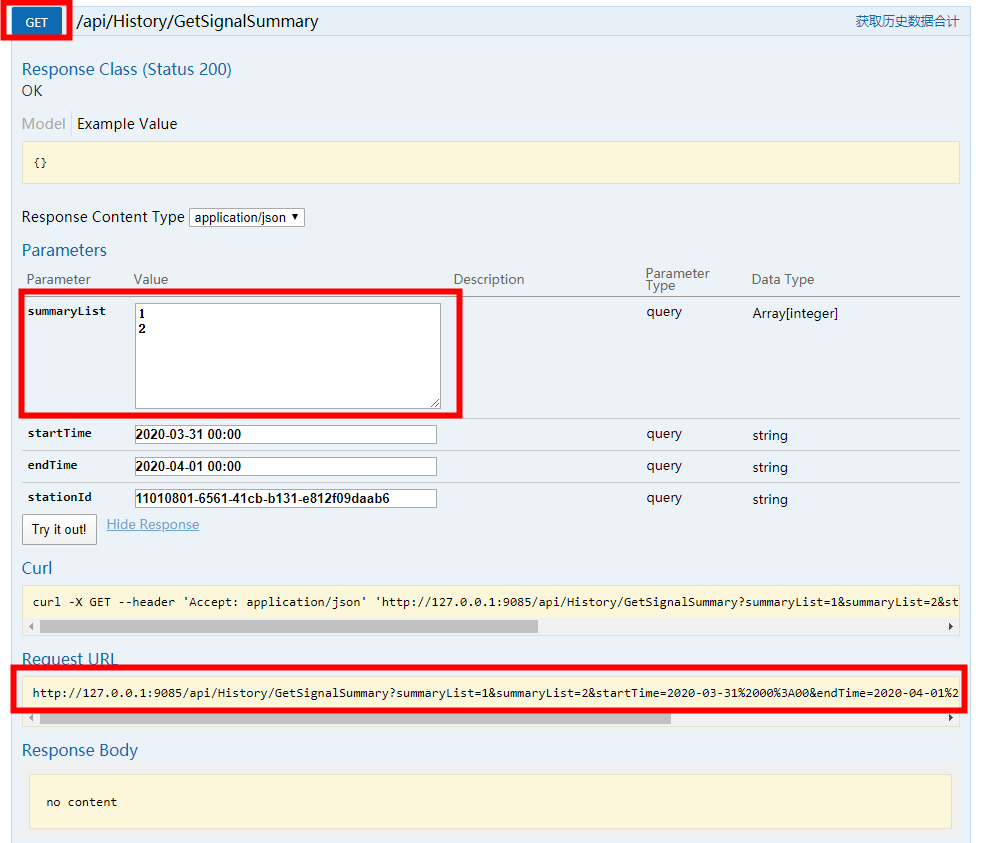The height and width of the screenshot is (843, 981).
Task: Click the Array[integer] data type text
Action: tap(795, 313)
